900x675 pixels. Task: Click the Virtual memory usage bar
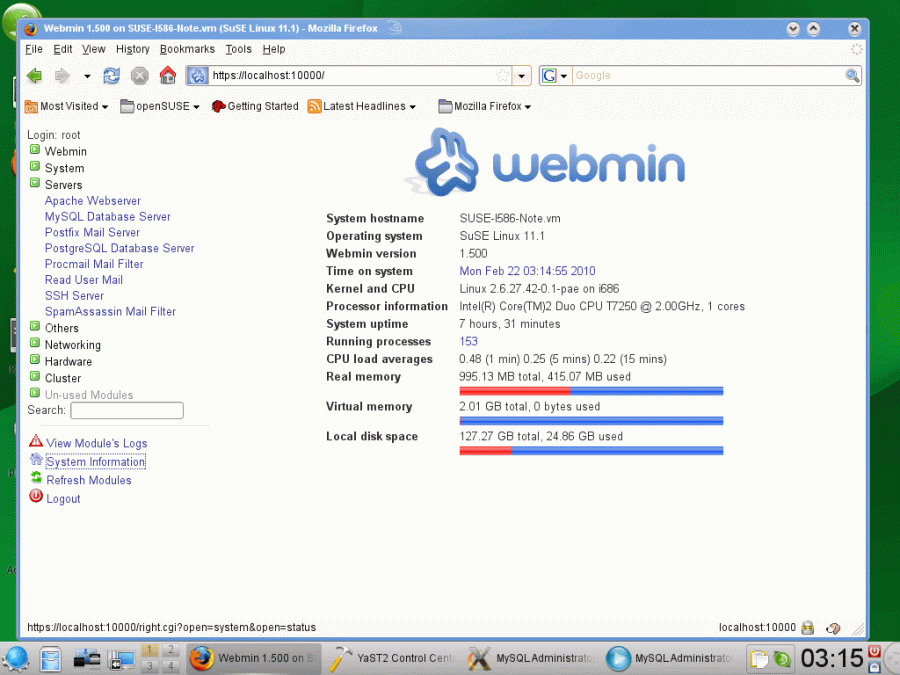coord(591,421)
